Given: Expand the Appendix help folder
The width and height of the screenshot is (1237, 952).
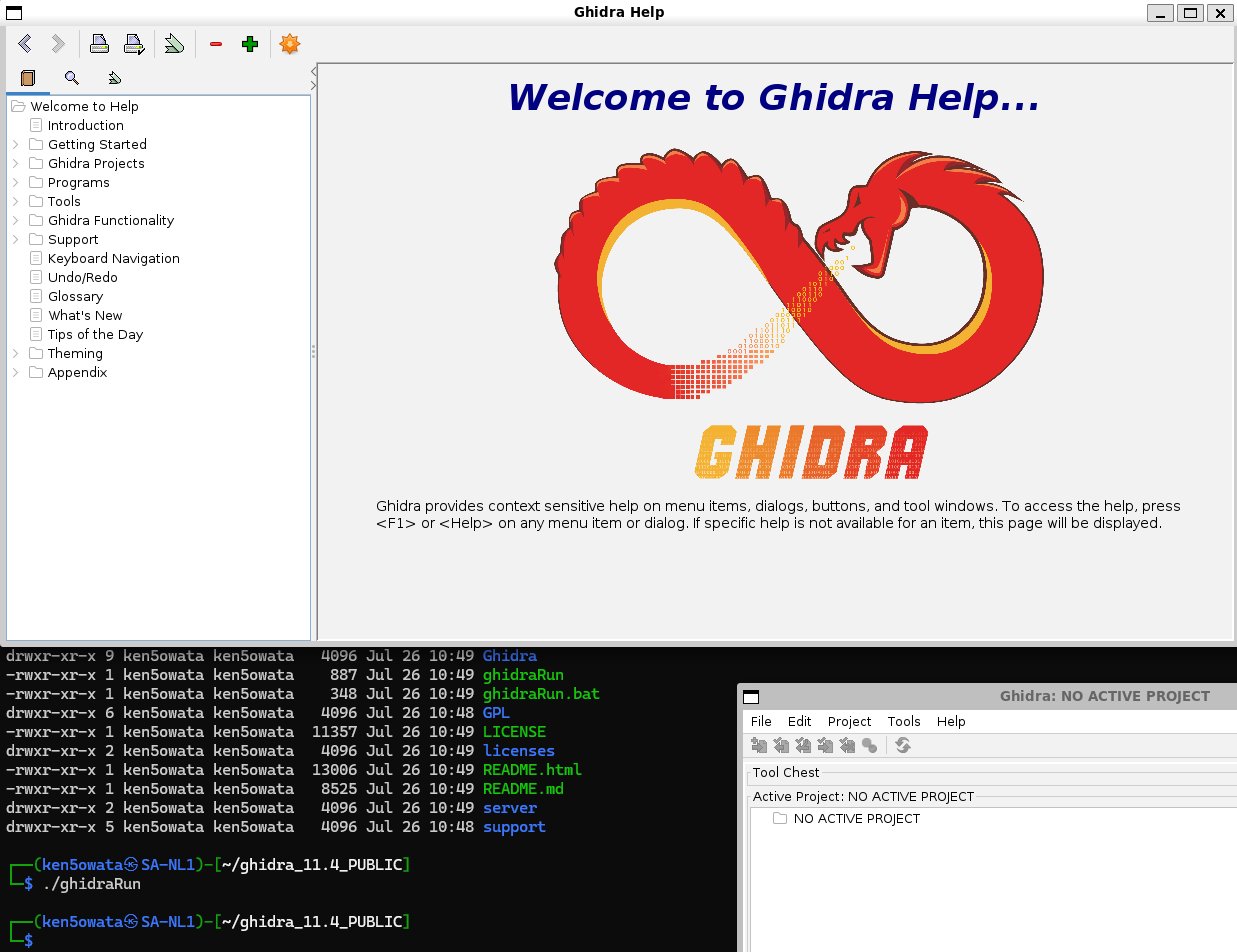Looking at the screenshot, I should click(x=16, y=372).
